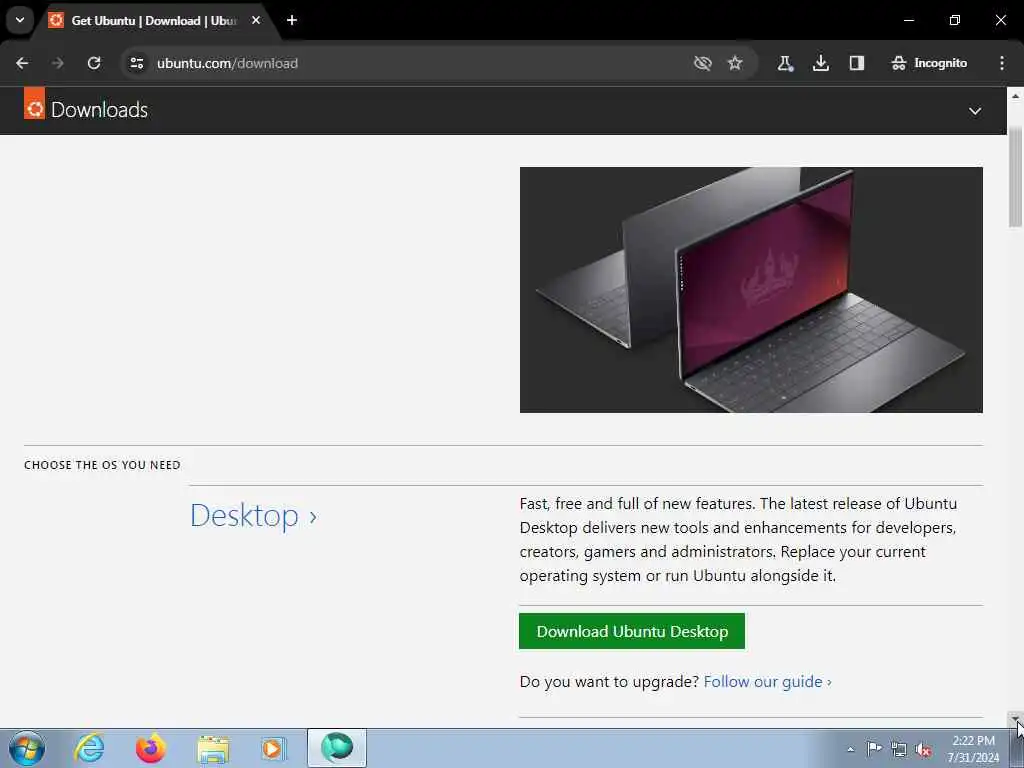Open Windows Media Player from taskbar
The image size is (1024, 768).
pos(274,748)
